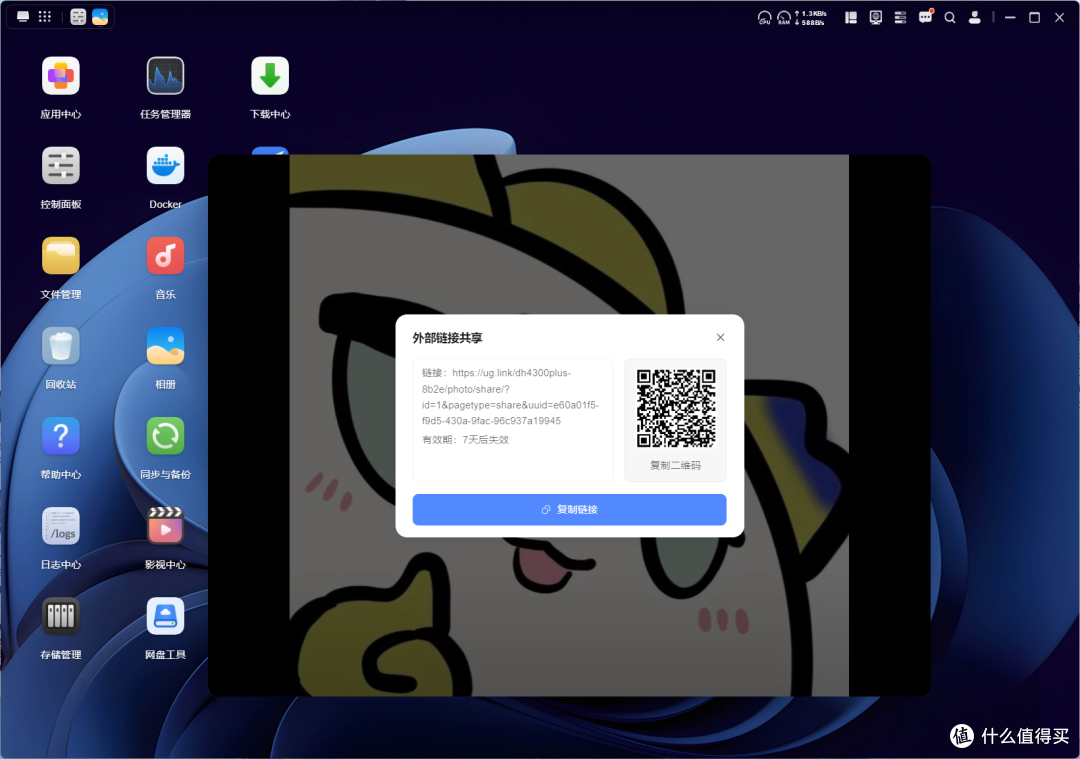Viewport: 1080px width, 759px height.
Task: Open the 帮助中心 help center
Action: [x=61, y=437]
